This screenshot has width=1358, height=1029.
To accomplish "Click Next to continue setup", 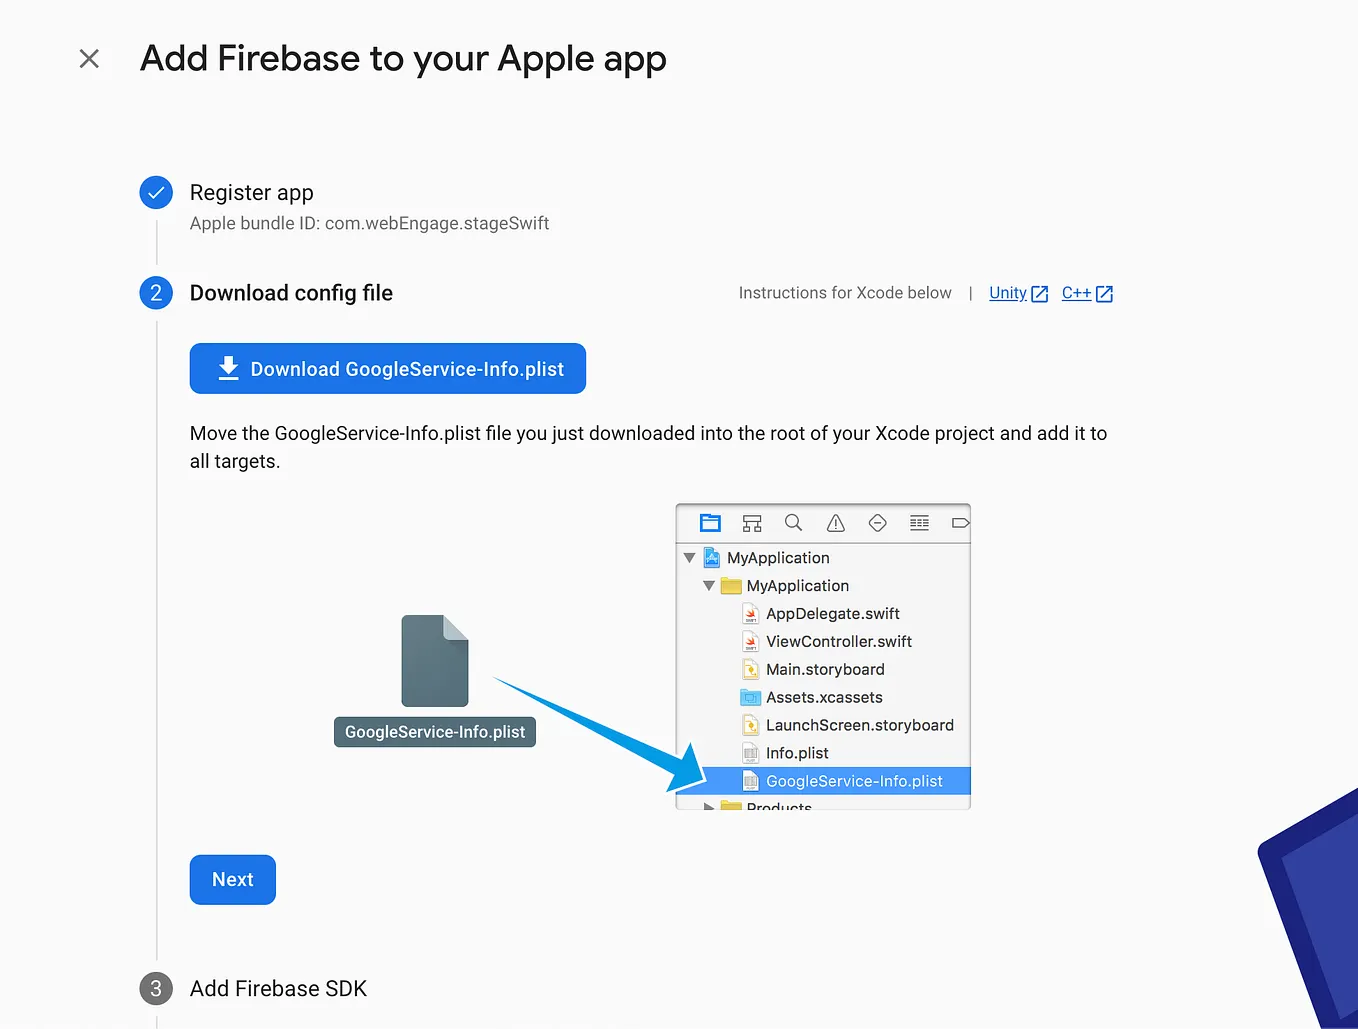I will pos(233,880).
